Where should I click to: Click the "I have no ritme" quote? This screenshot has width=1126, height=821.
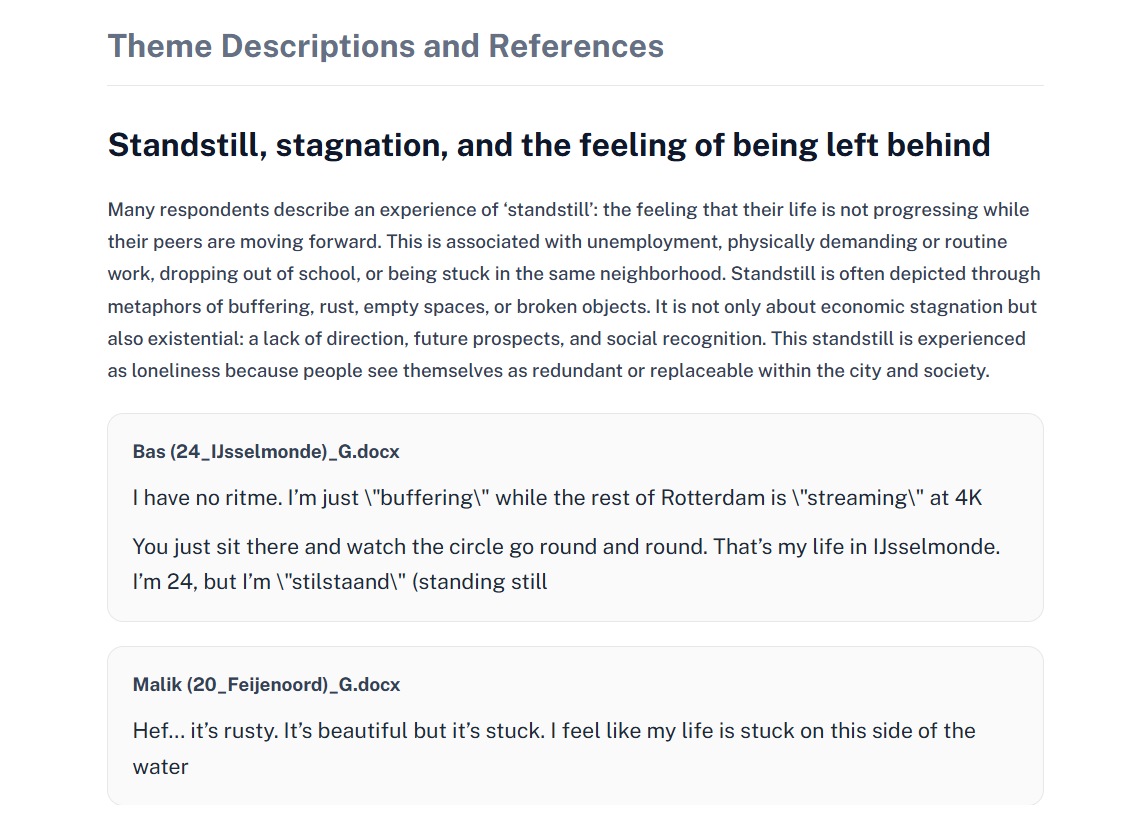(x=557, y=498)
